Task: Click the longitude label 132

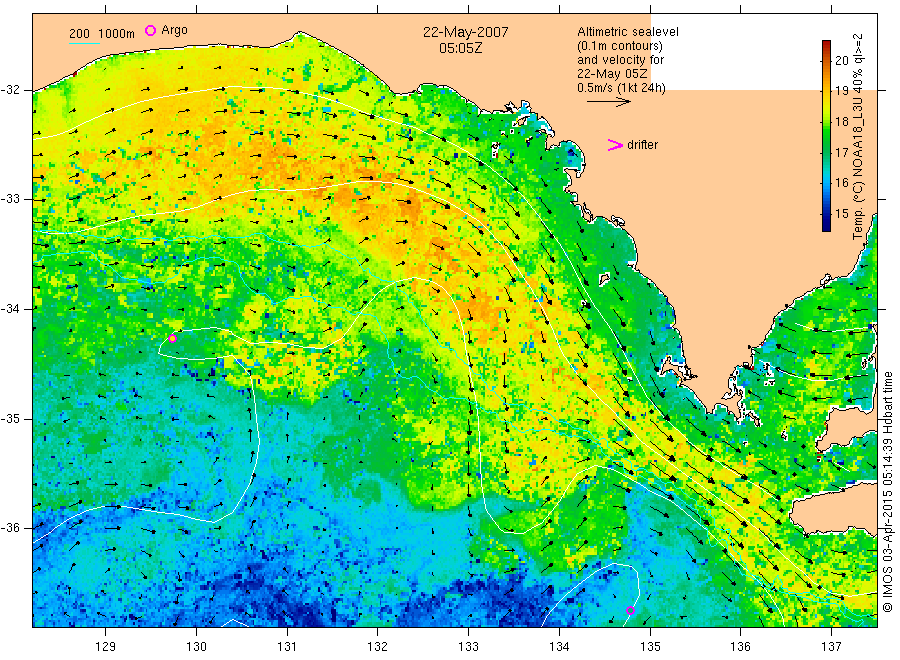Action: (x=378, y=647)
